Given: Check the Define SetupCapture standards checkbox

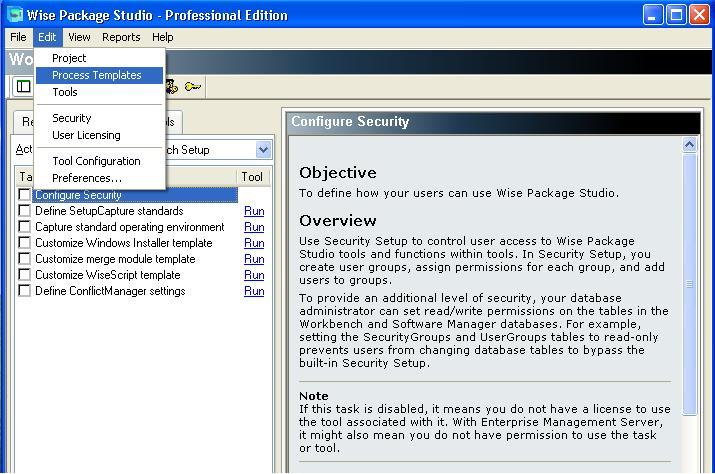Looking at the screenshot, I should tap(24, 210).
